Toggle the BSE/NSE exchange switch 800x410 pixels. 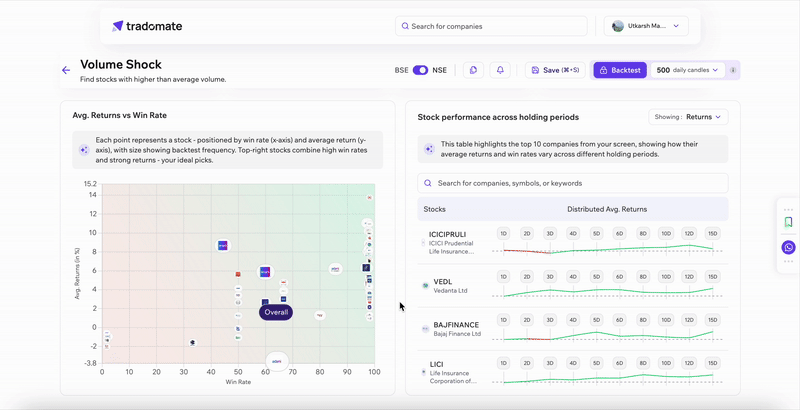point(420,70)
